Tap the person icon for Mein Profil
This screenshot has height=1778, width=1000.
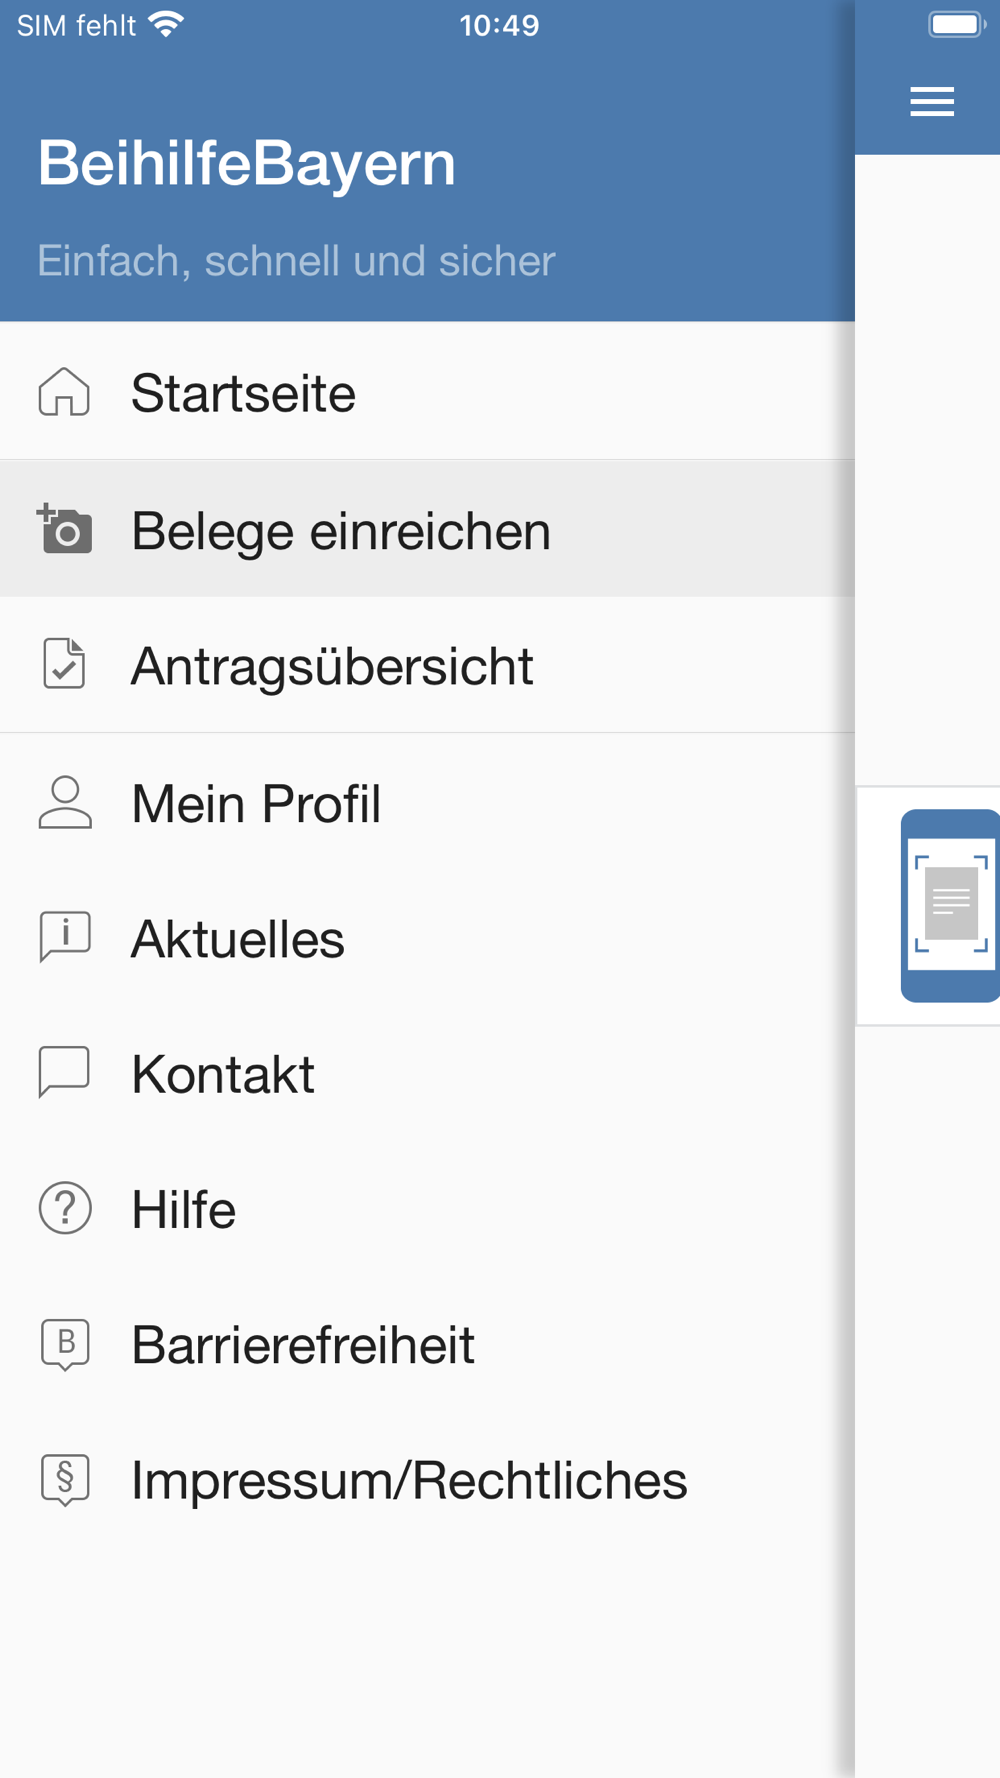click(x=65, y=802)
